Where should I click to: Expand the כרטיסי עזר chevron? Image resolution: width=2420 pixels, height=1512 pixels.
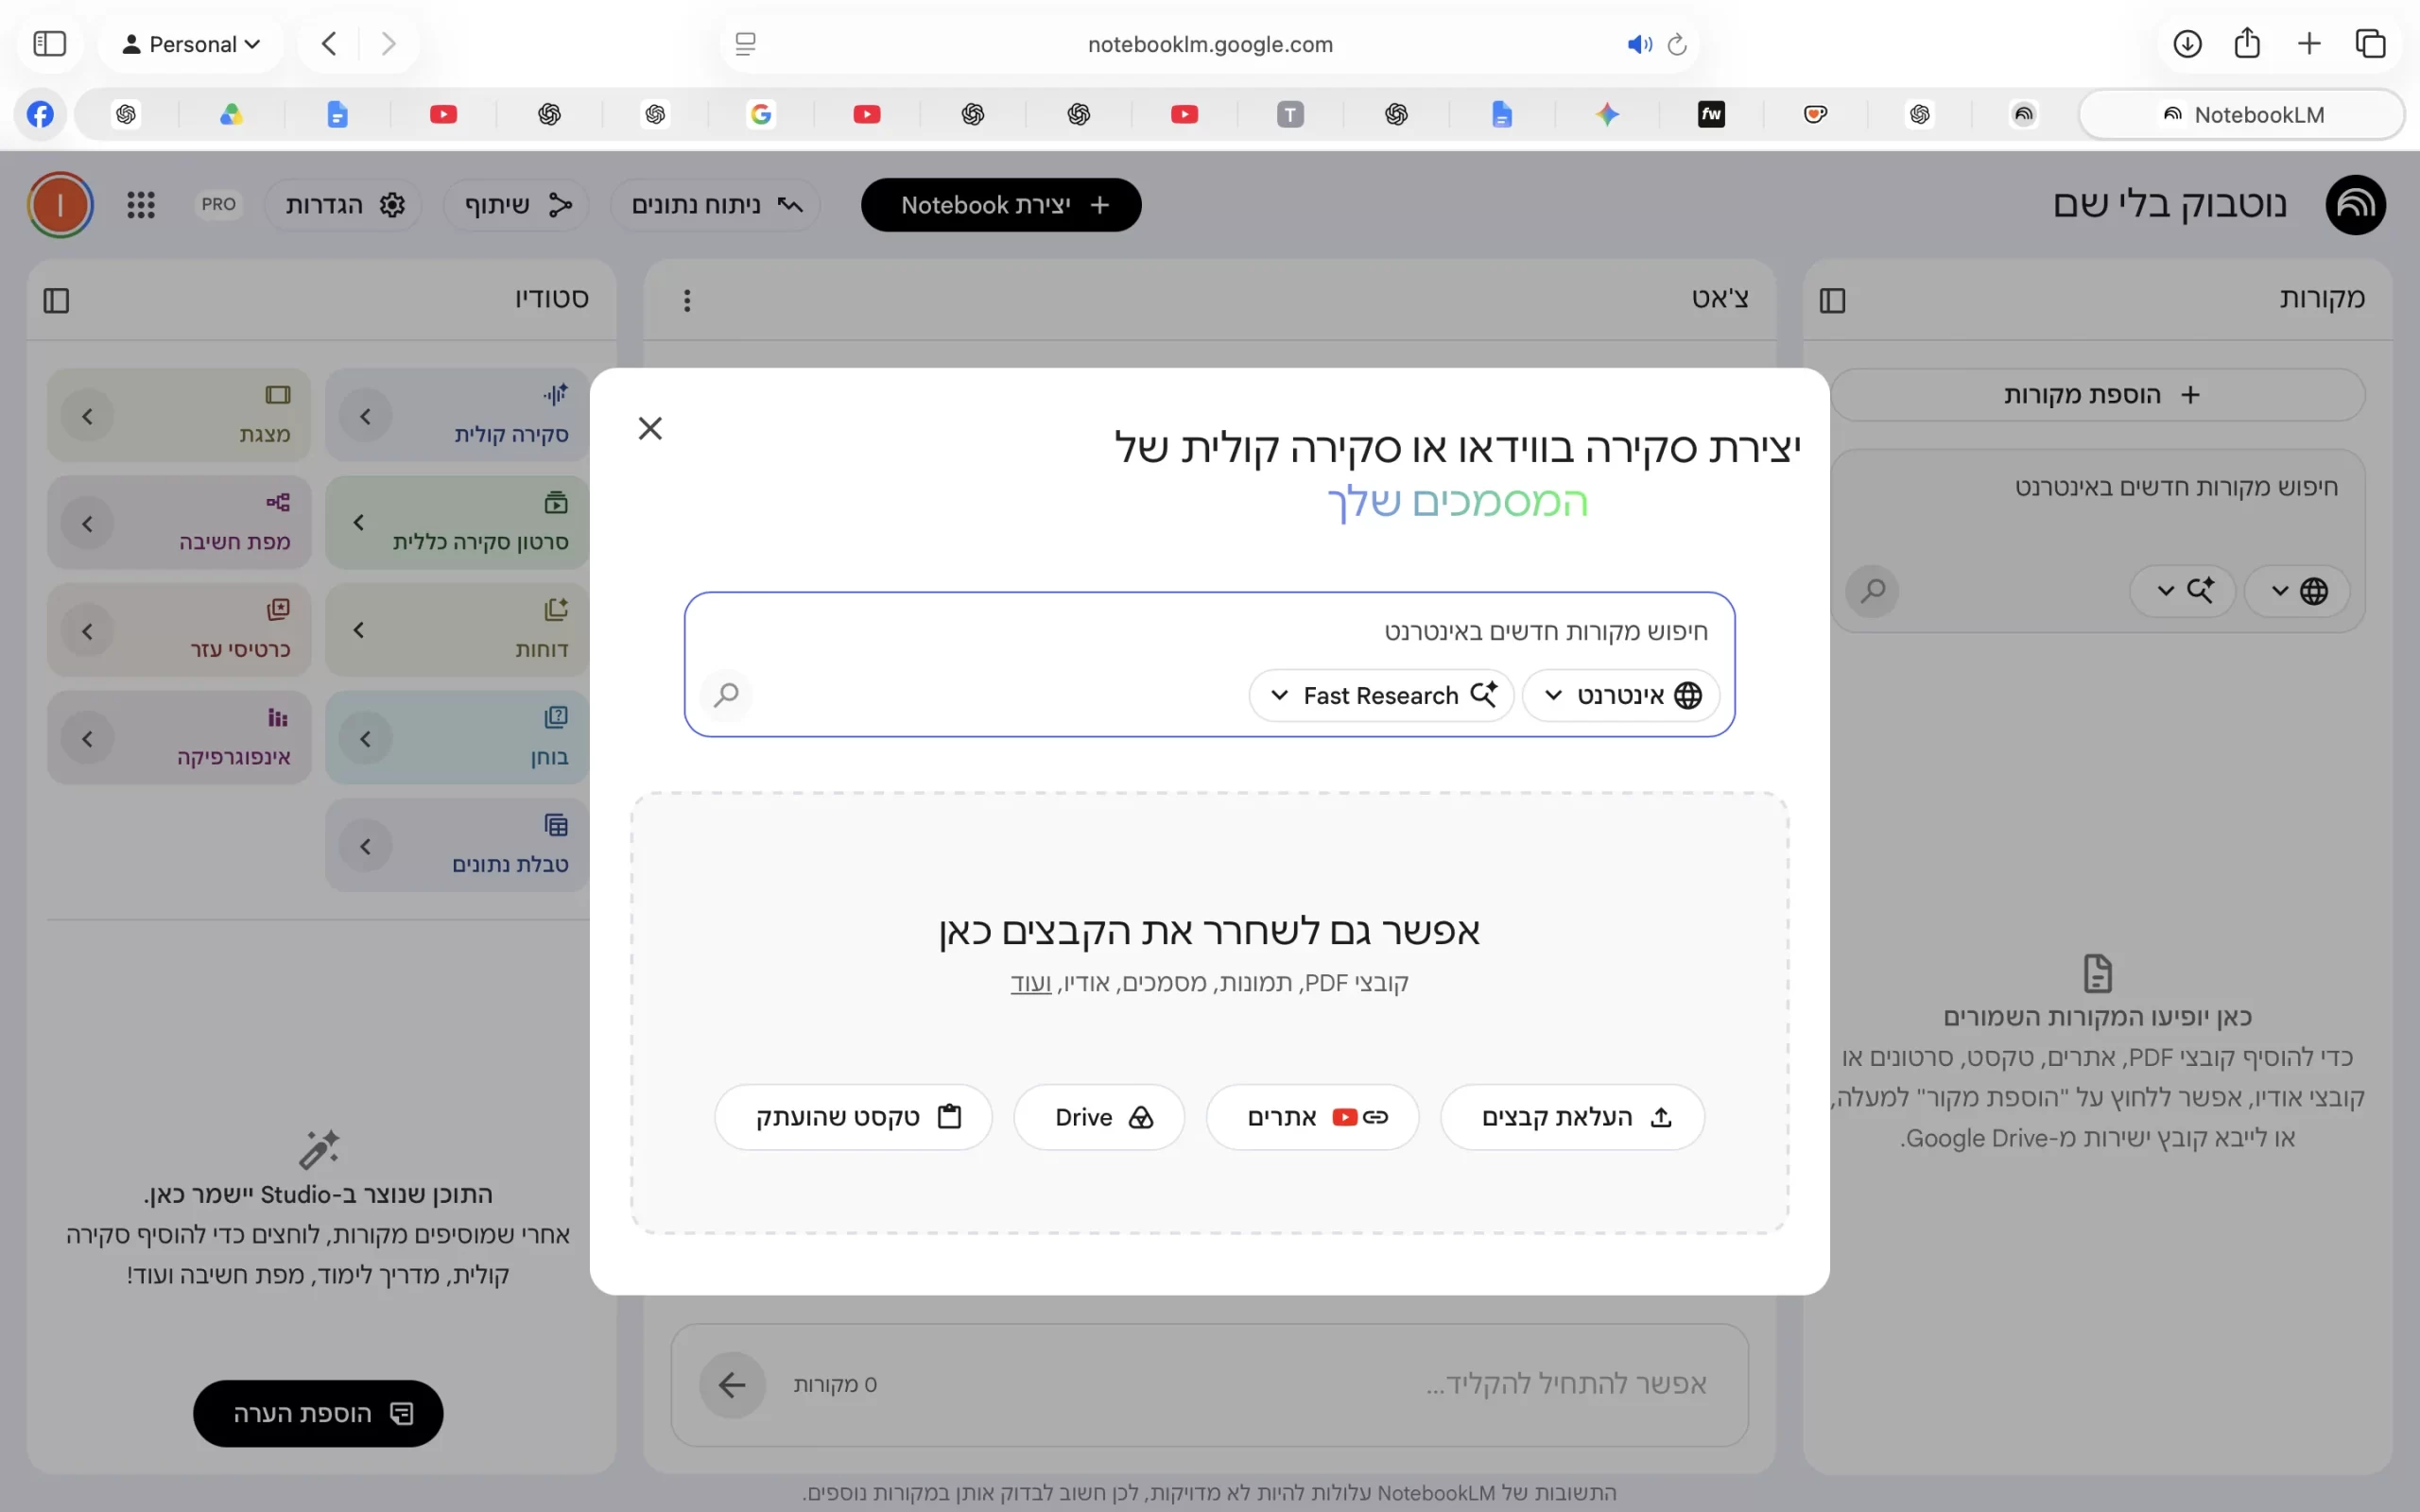[x=87, y=632]
